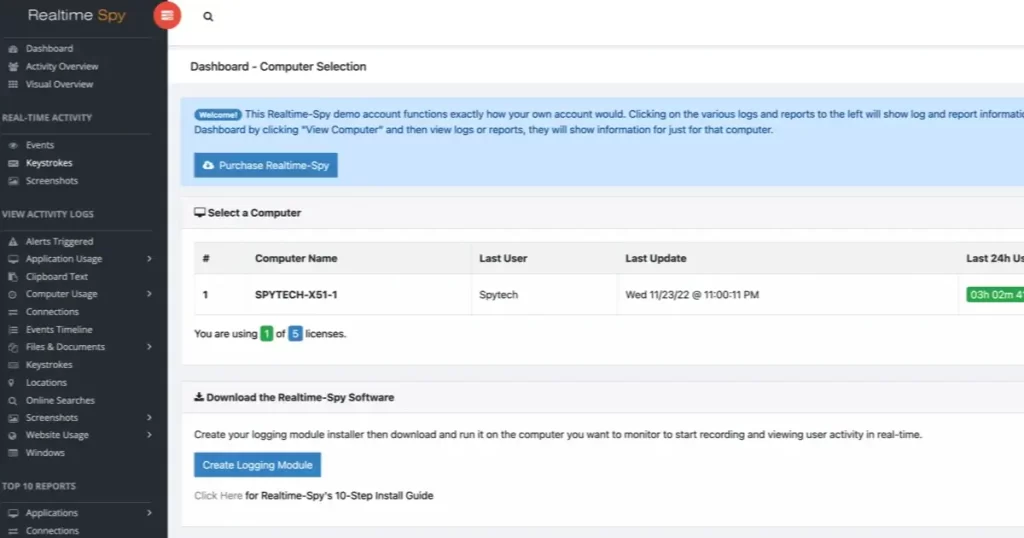This screenshot has width=1024, height=538.
Task: Expand the Website Usage submenu chevron
Action: (149, 435)
